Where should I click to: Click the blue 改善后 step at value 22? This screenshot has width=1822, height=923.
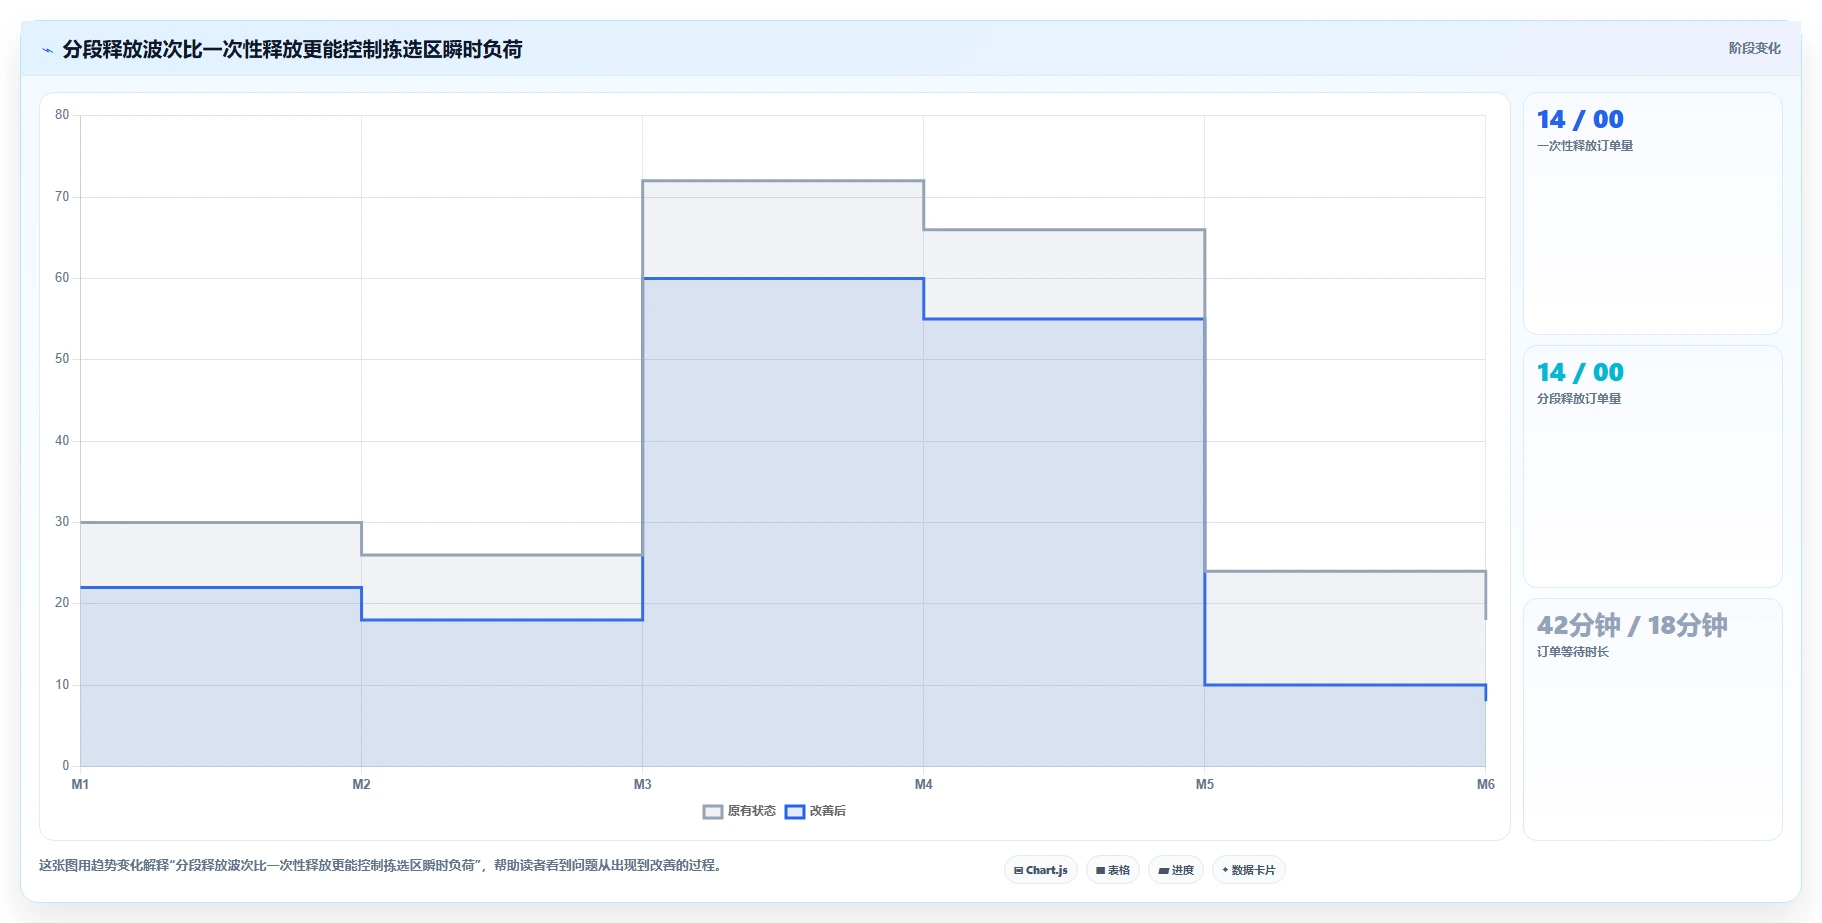click(x=221, y=587)
